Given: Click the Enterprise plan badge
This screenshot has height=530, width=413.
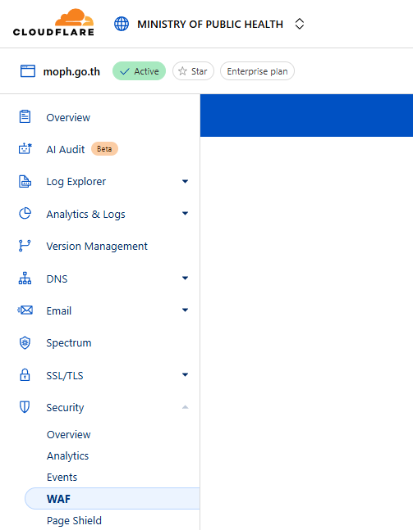Looking at the screenshot, I should [257, 71].
